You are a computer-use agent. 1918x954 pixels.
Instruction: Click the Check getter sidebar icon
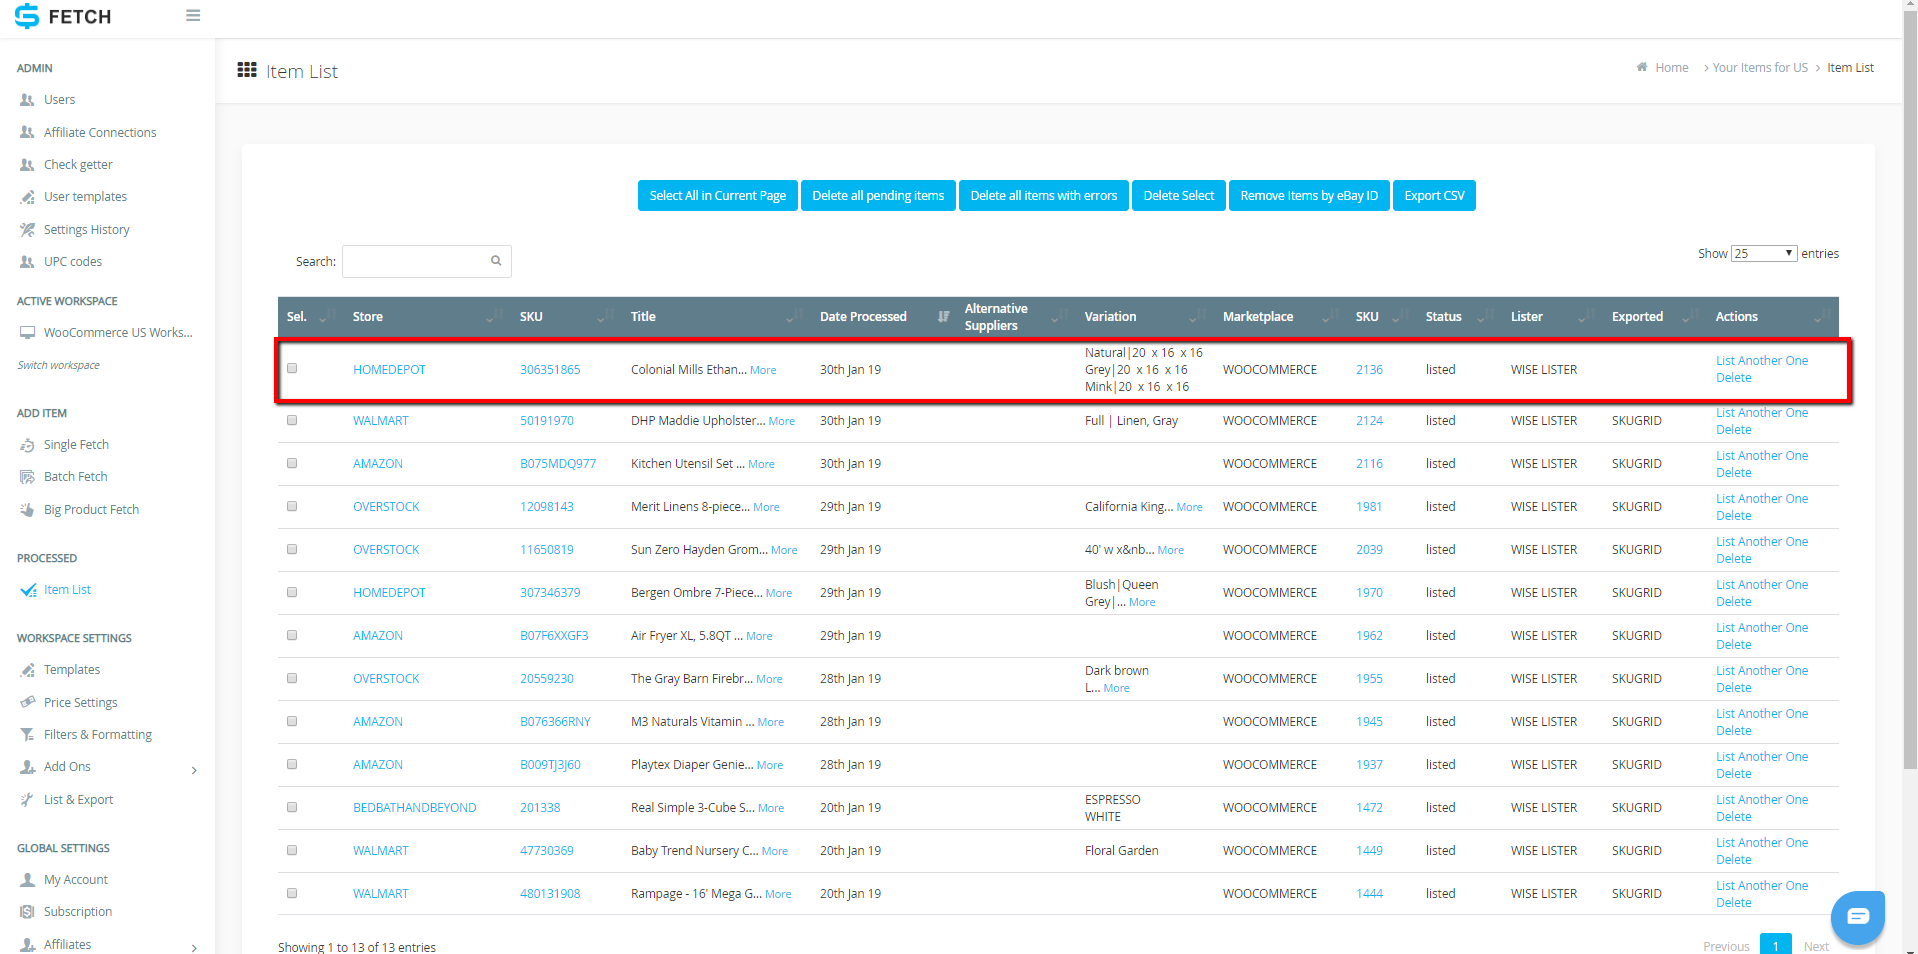[x=27, y=165]
